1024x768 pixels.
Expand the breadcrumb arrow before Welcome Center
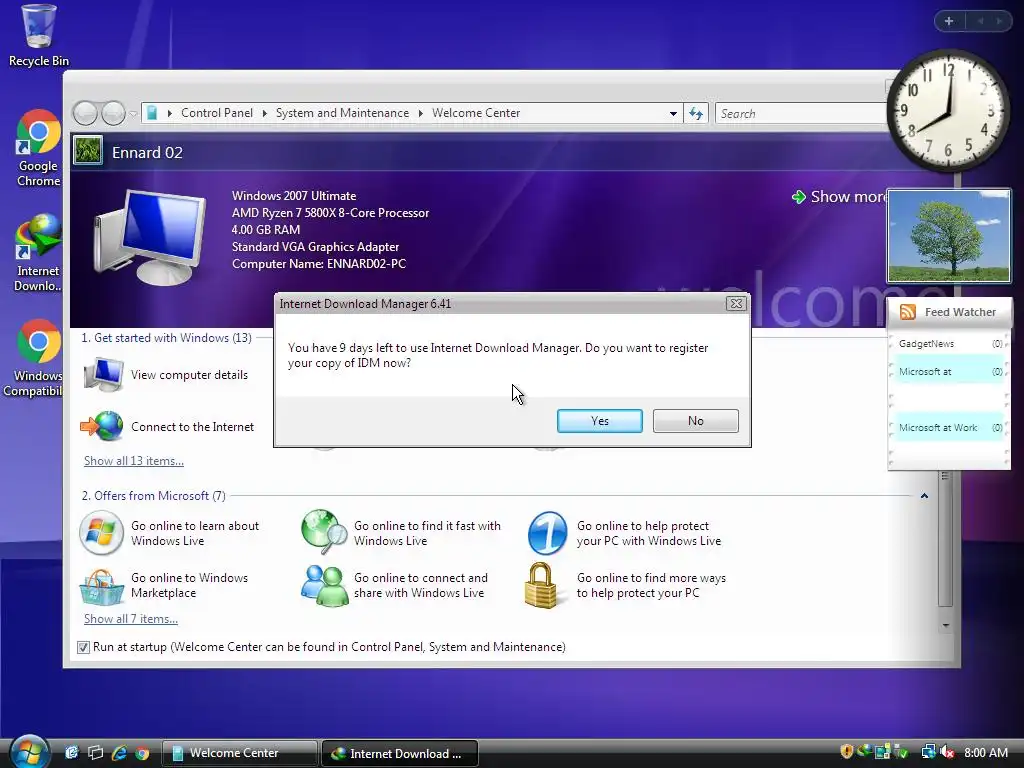[421, 113]
